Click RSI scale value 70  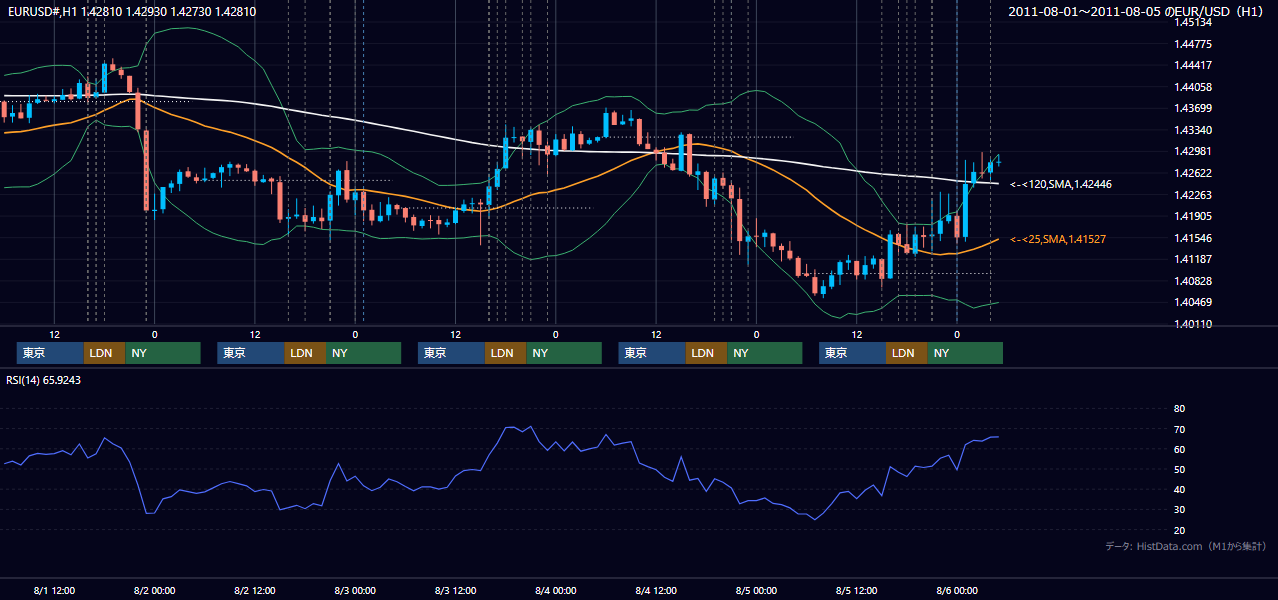[1179, 429]
